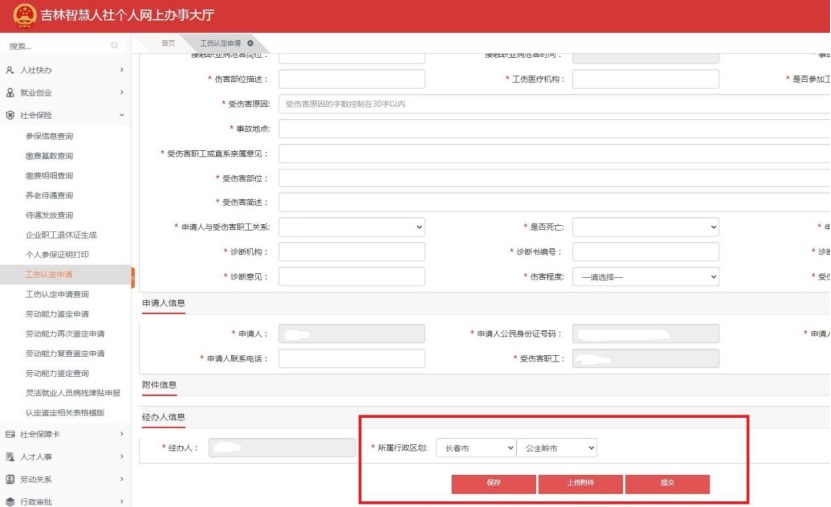Viewport: 831px width, 507px height.
Task: Expand the 劳动关系 menu chevron
Action: pos(121,479)
